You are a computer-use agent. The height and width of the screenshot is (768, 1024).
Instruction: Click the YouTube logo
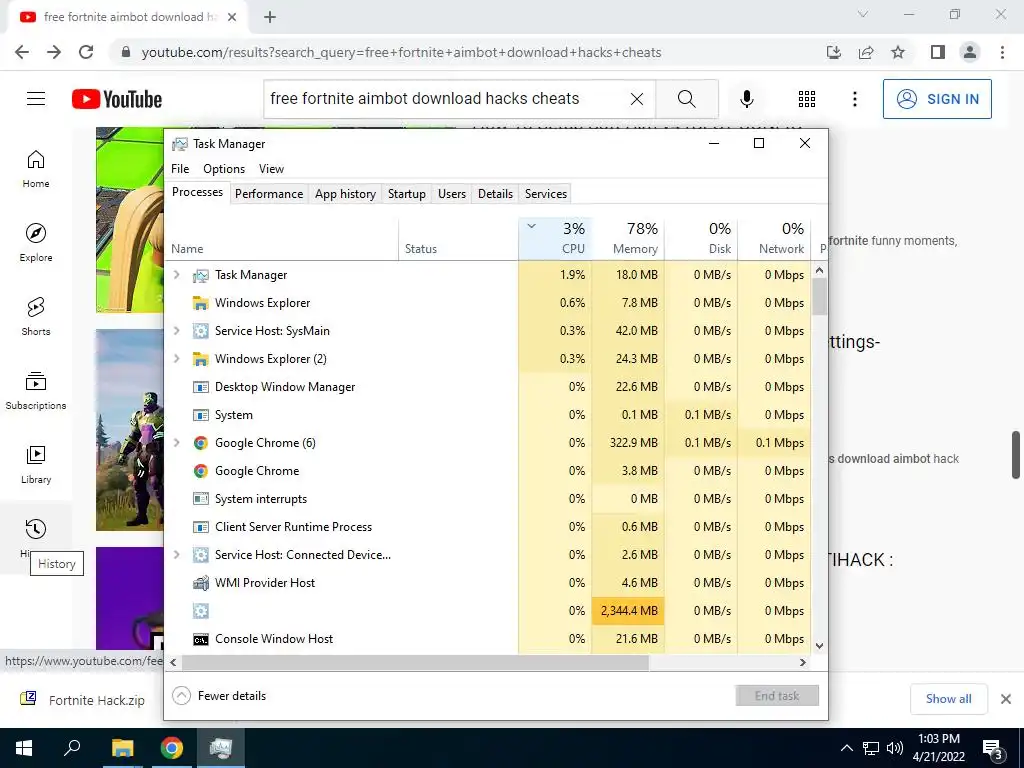pos(117,99)
